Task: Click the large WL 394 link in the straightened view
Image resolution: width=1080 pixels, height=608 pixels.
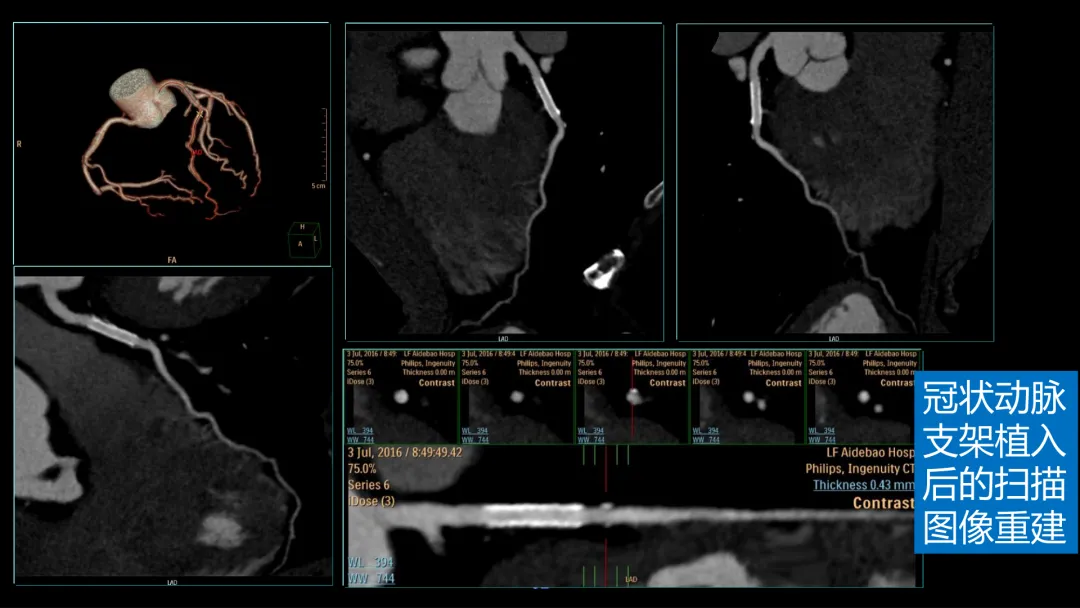Action: point(371,563)
